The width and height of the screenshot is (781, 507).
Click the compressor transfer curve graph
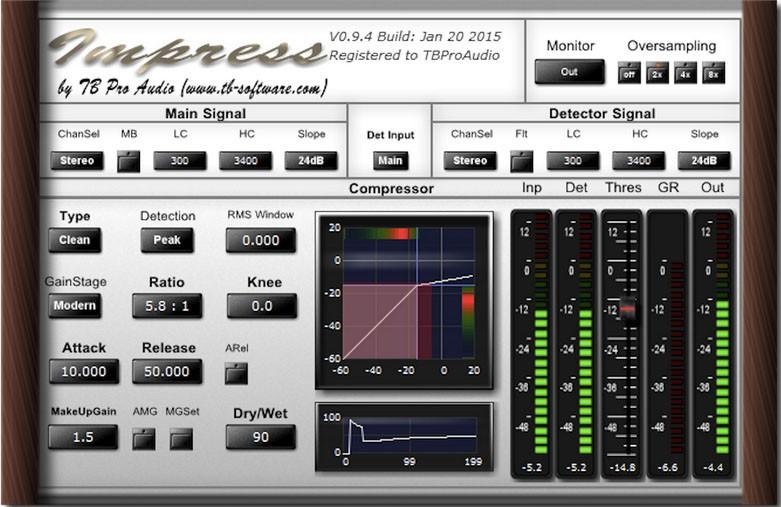click(404, 300)
